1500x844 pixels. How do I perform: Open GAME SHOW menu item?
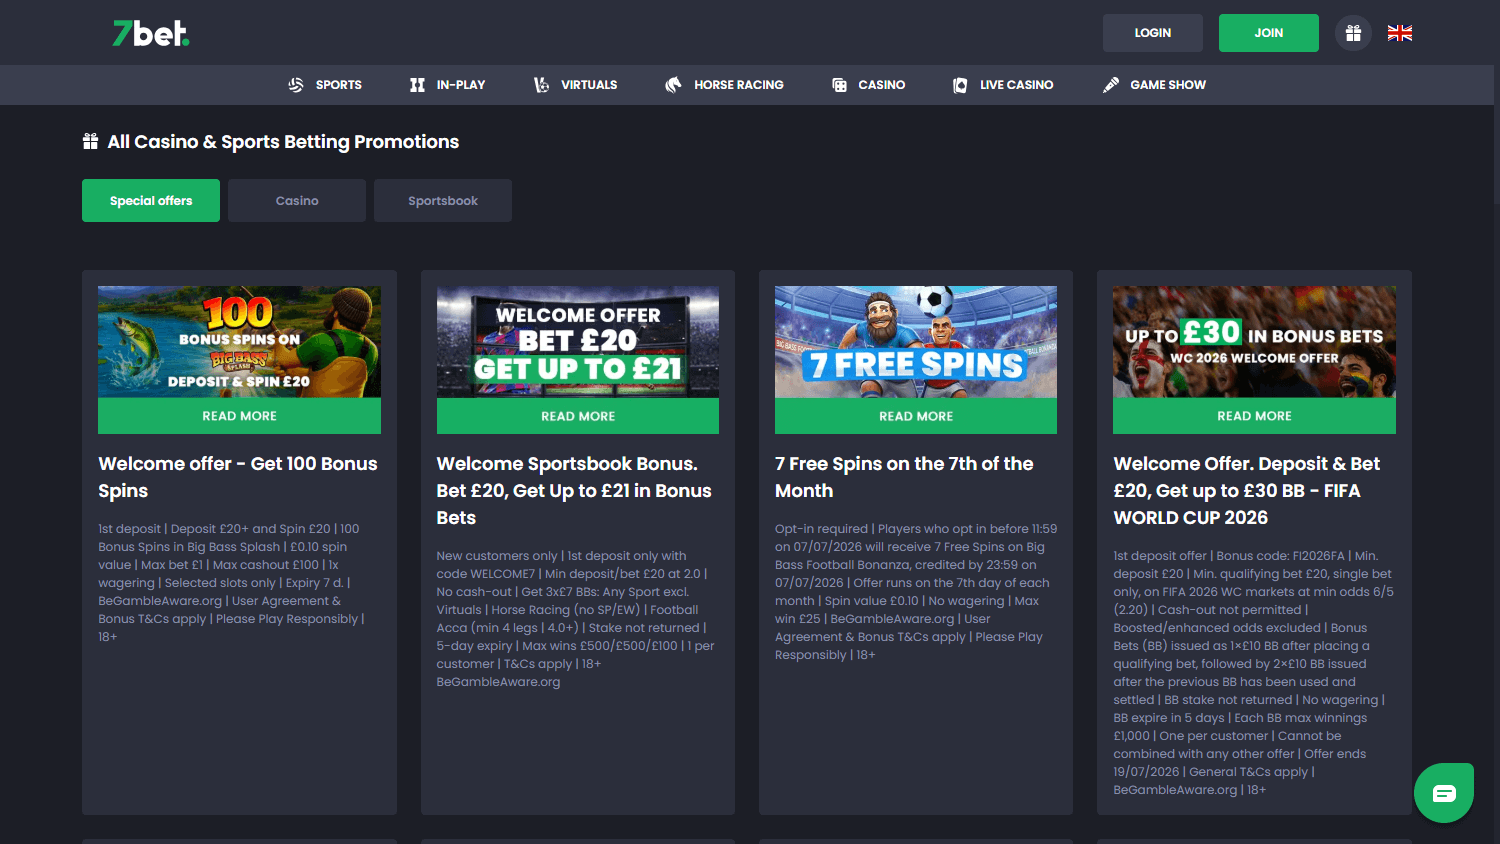coord(1168,85)
